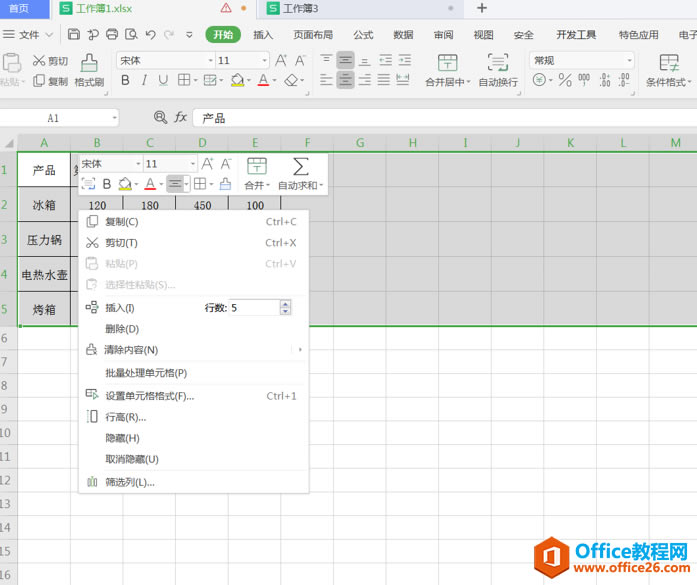Select the Format Painter (格式刷) tool
Screen dimensions: 697x585
[x=89, y=70]
